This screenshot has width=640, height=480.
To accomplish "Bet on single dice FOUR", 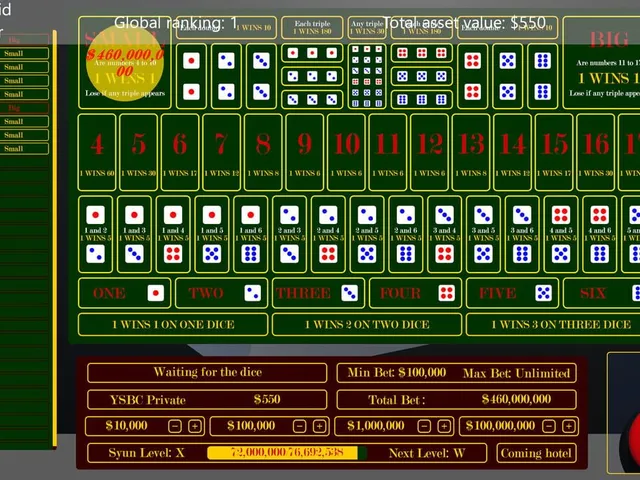I will 416,293.
